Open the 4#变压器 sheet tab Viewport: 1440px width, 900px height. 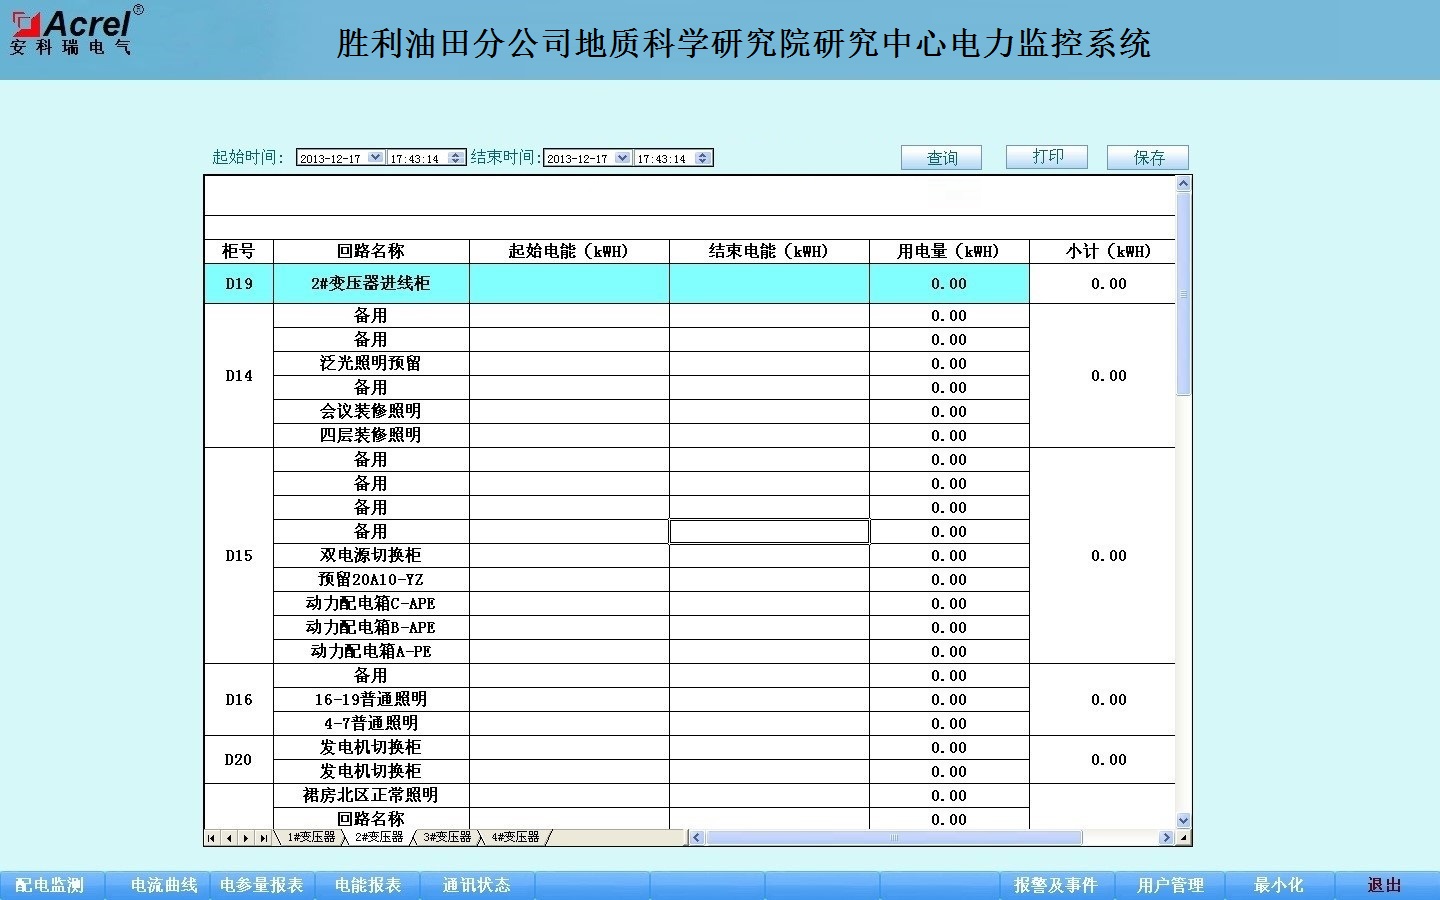[x=514, y=837]
